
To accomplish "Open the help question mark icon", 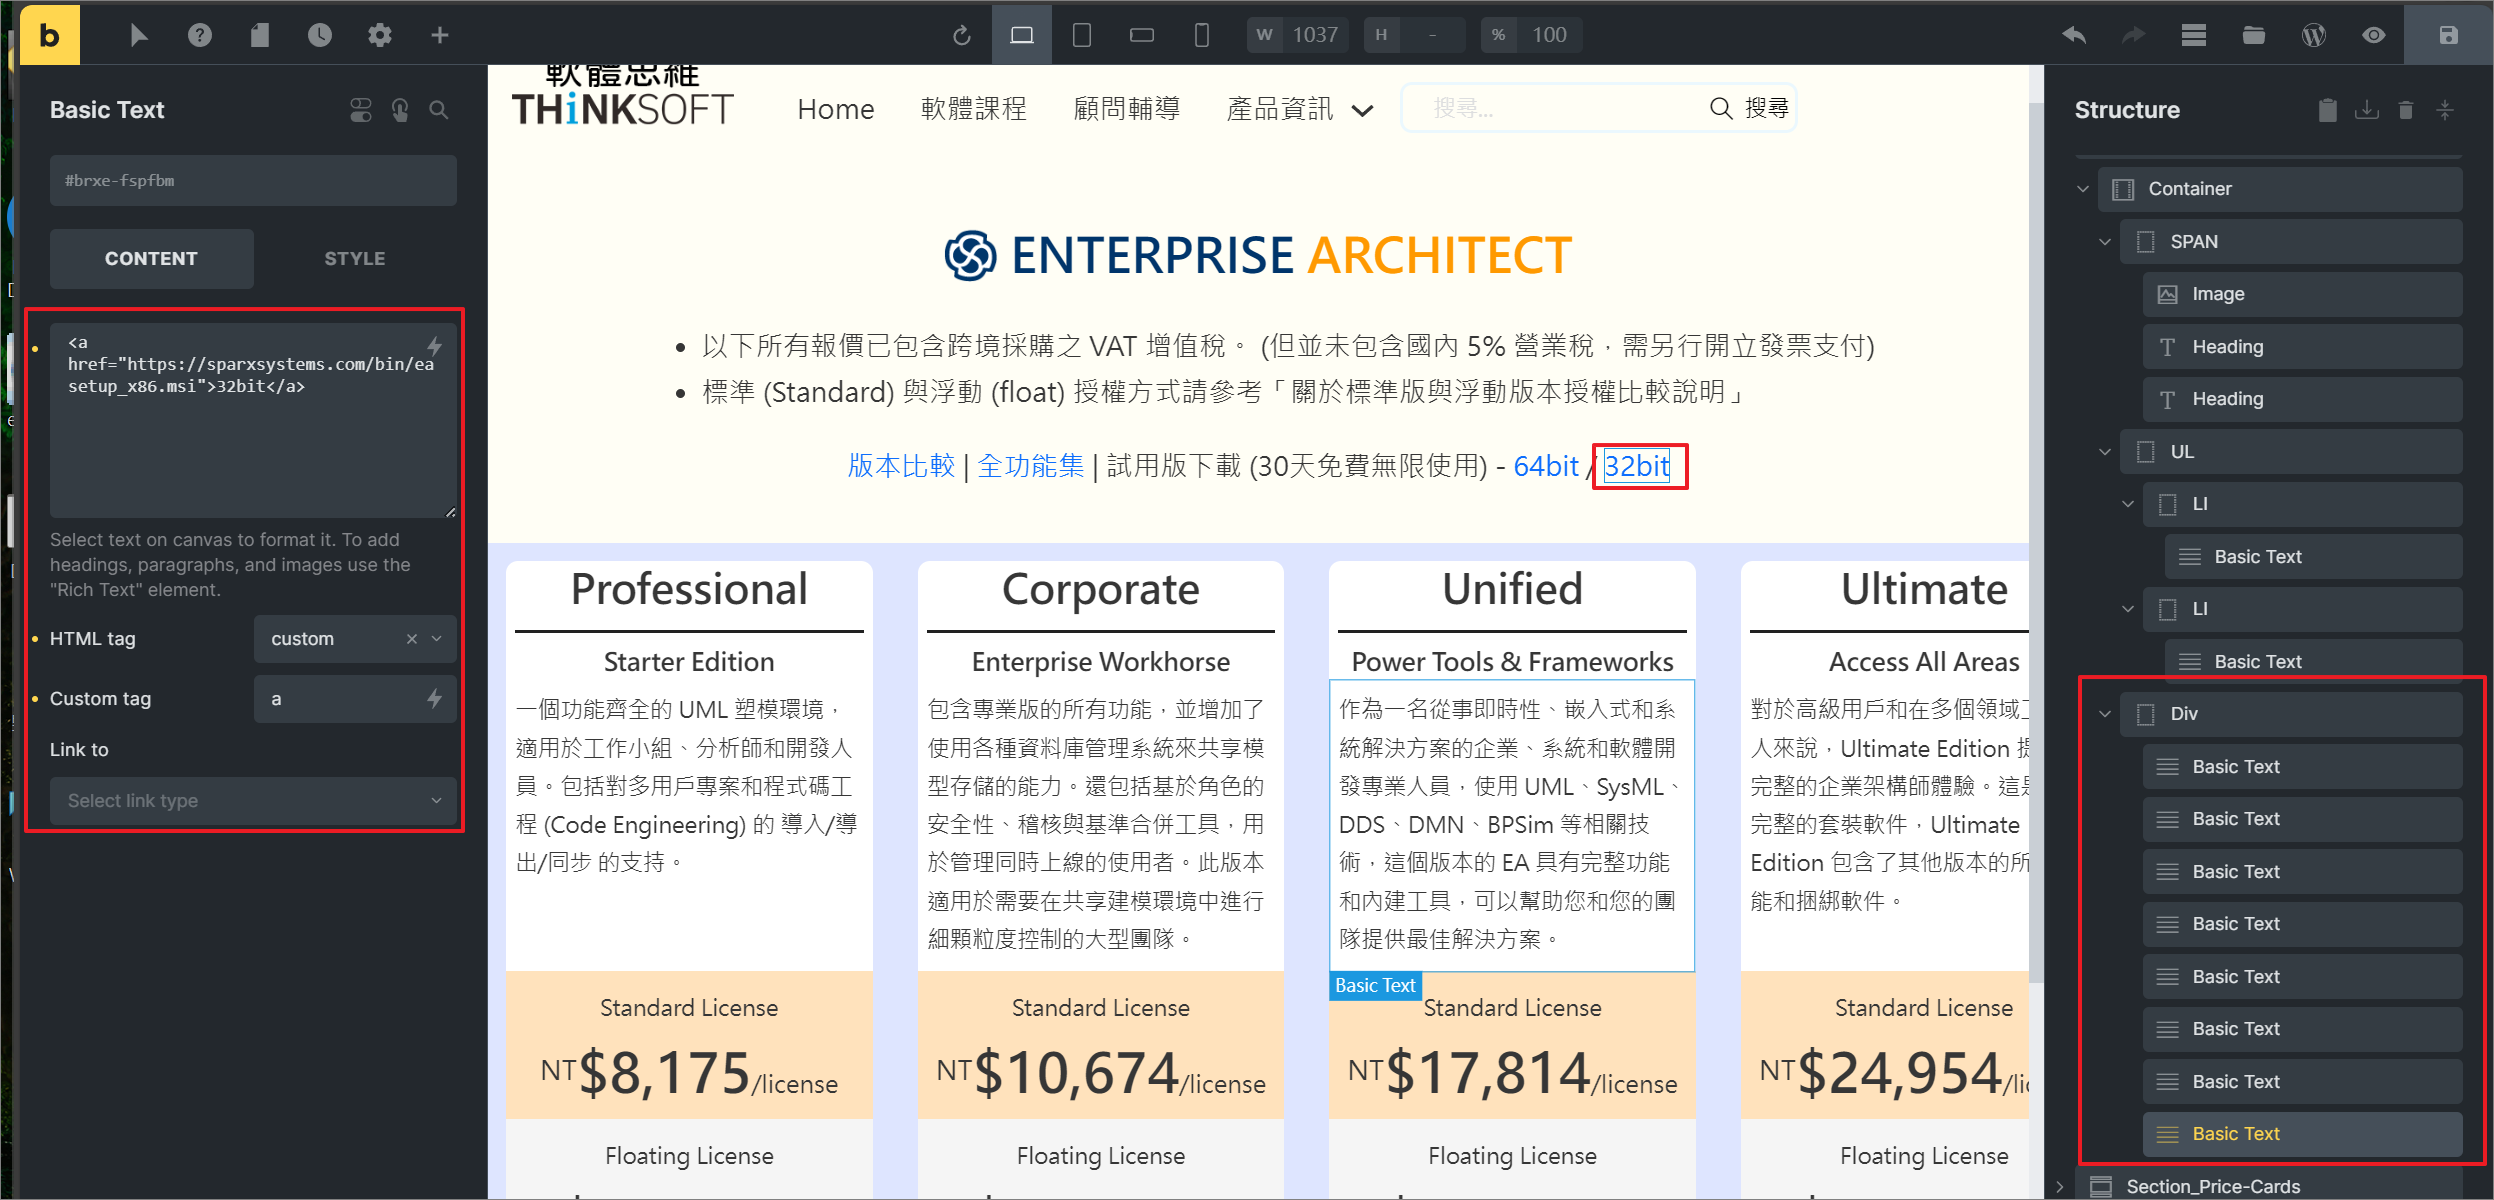I will tap(200, 35).
